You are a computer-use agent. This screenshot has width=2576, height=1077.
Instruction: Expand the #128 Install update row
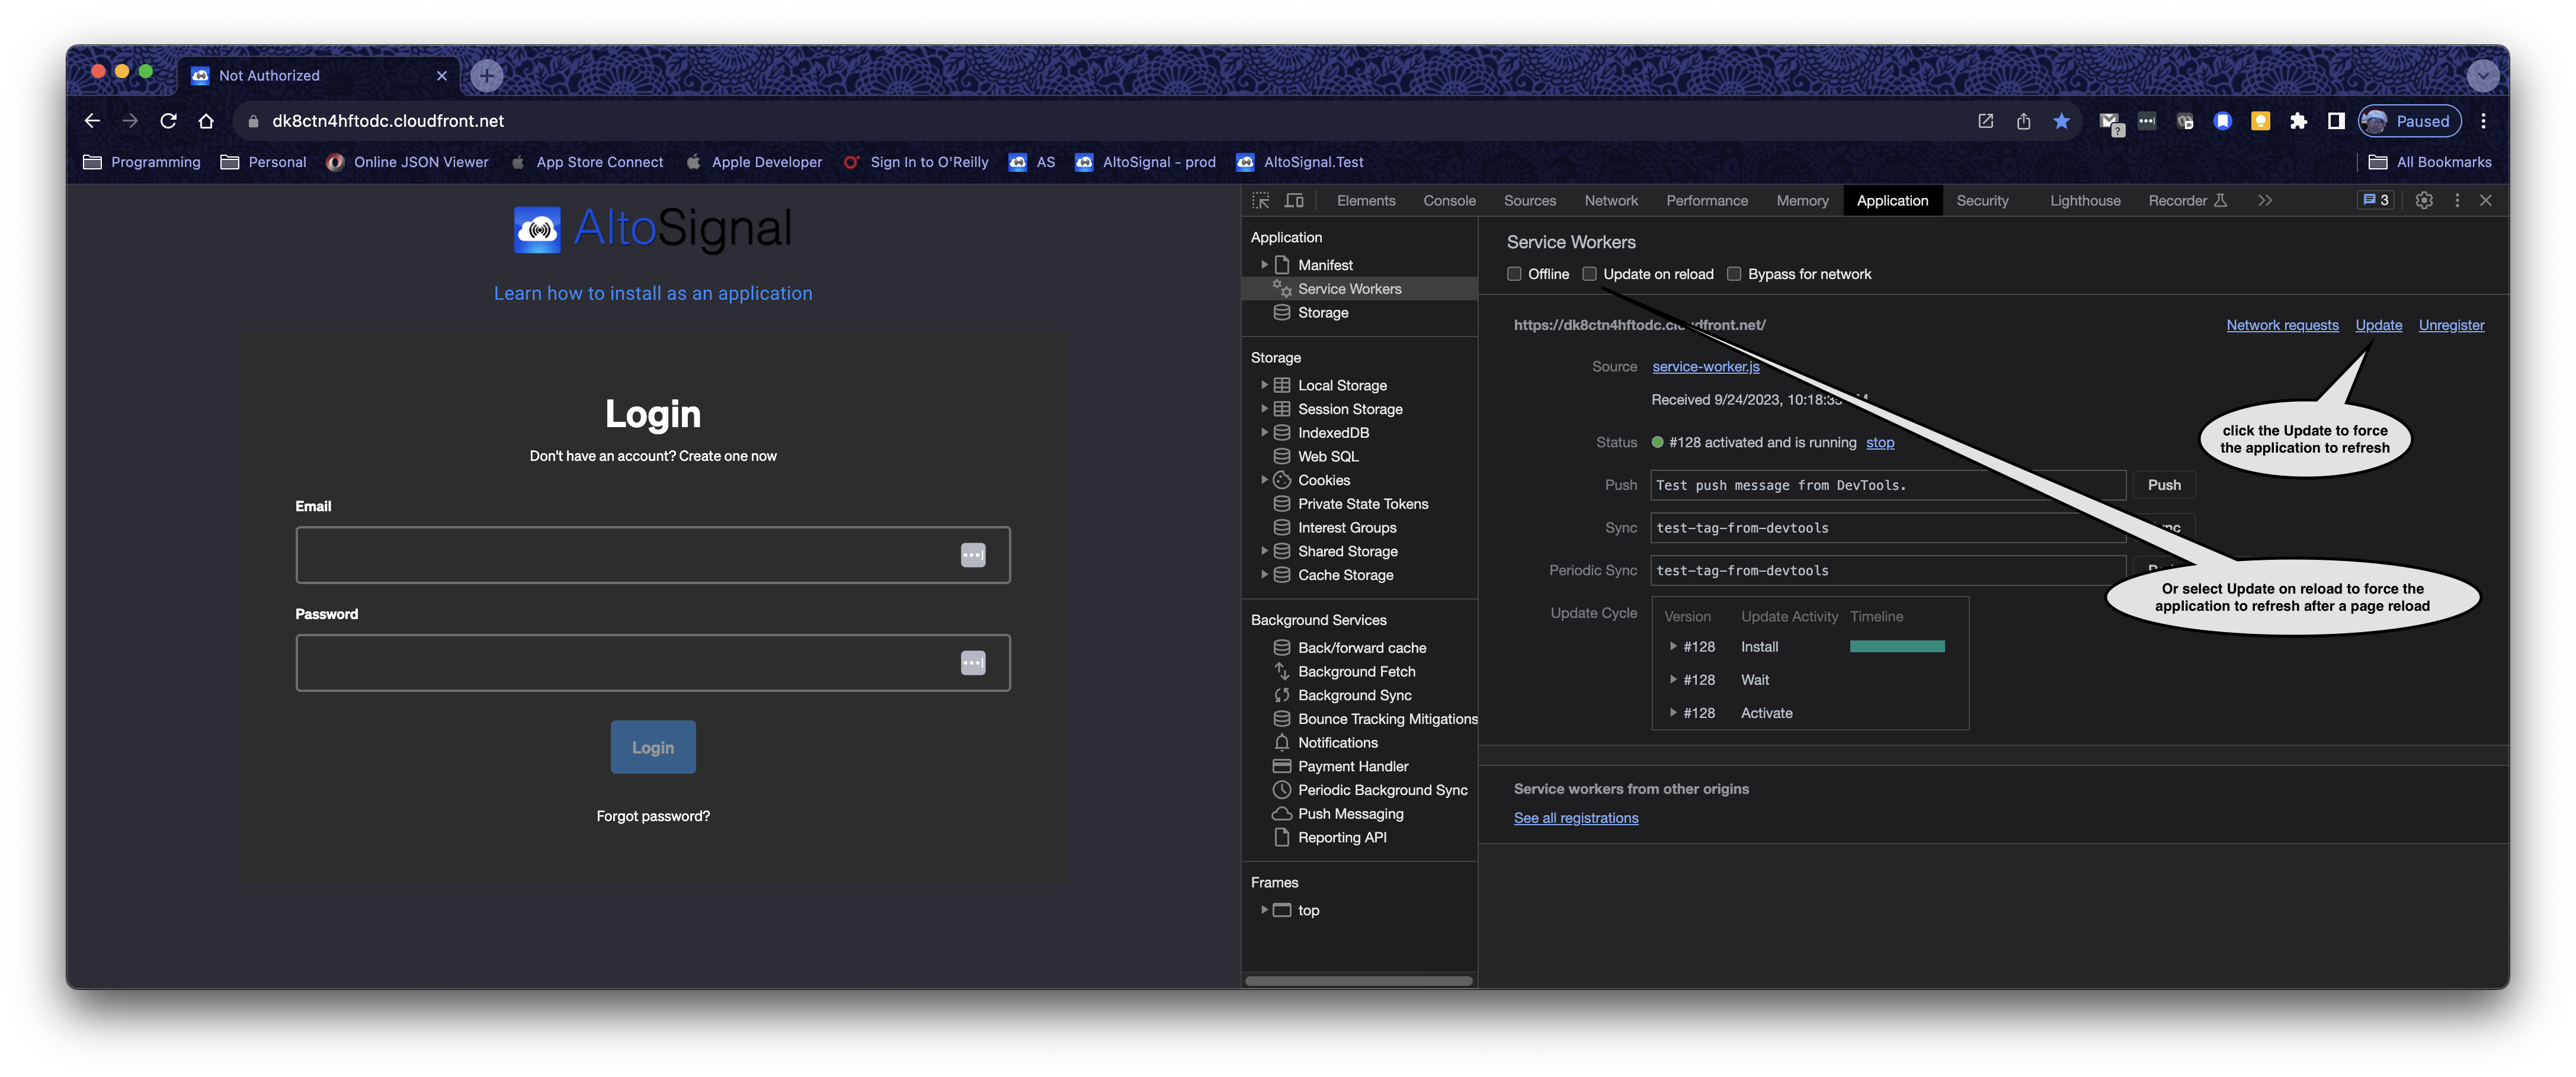point(1673,647)
